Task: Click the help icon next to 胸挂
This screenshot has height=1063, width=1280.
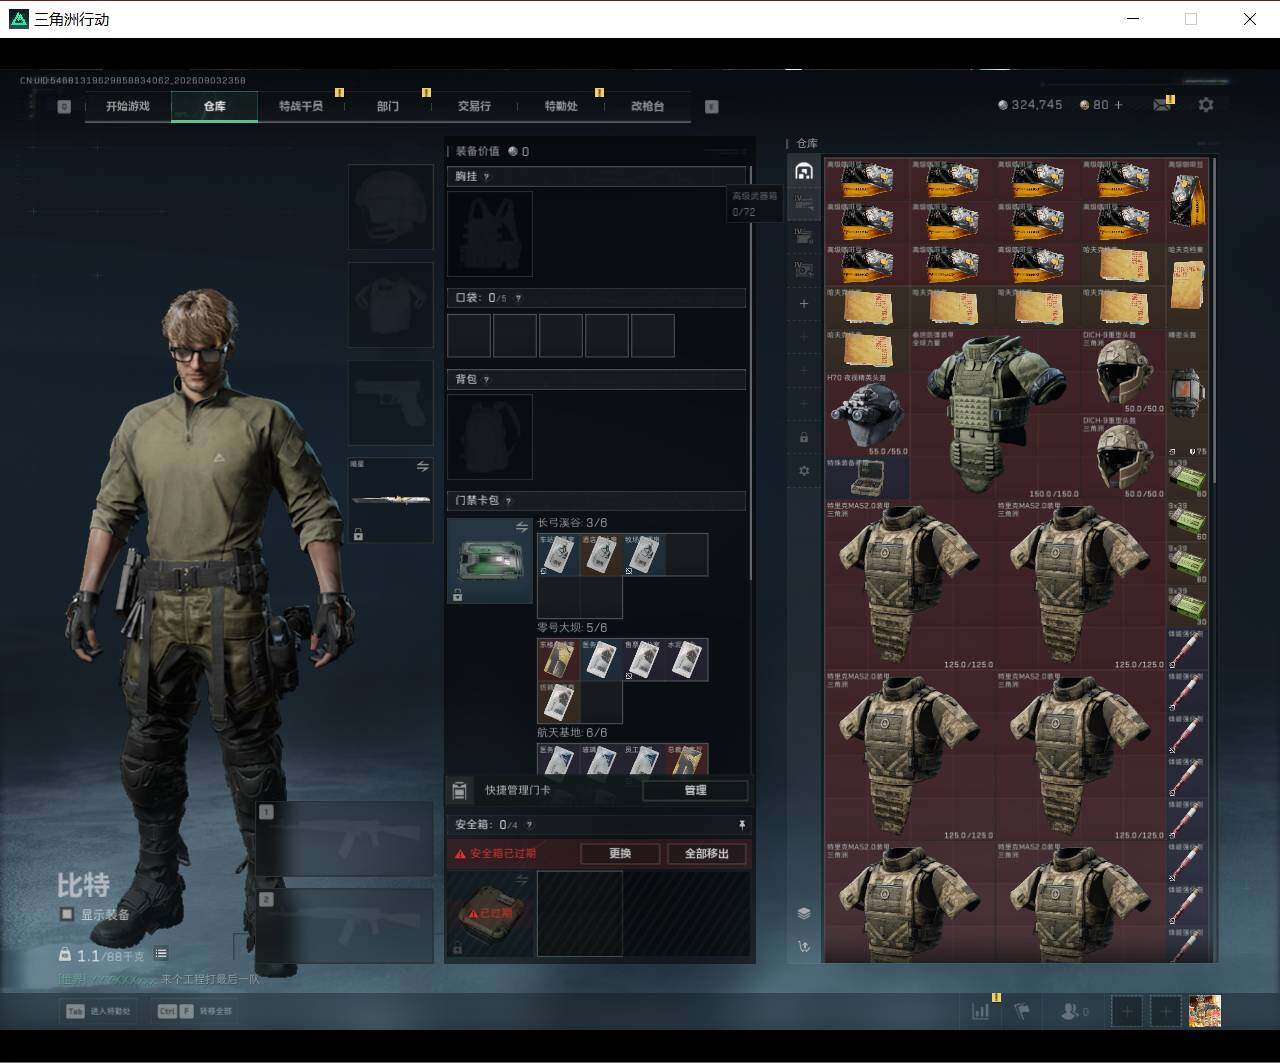Action: pyautogui.click(x=487, y=177)
